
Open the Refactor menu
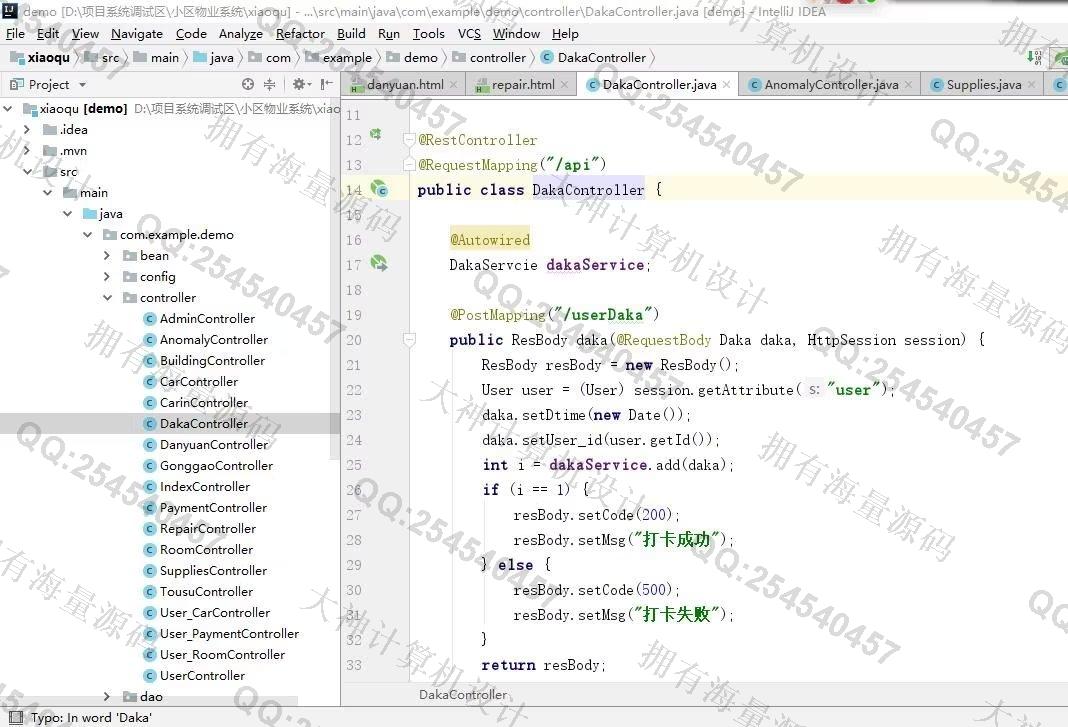click(x=300, y=33)
